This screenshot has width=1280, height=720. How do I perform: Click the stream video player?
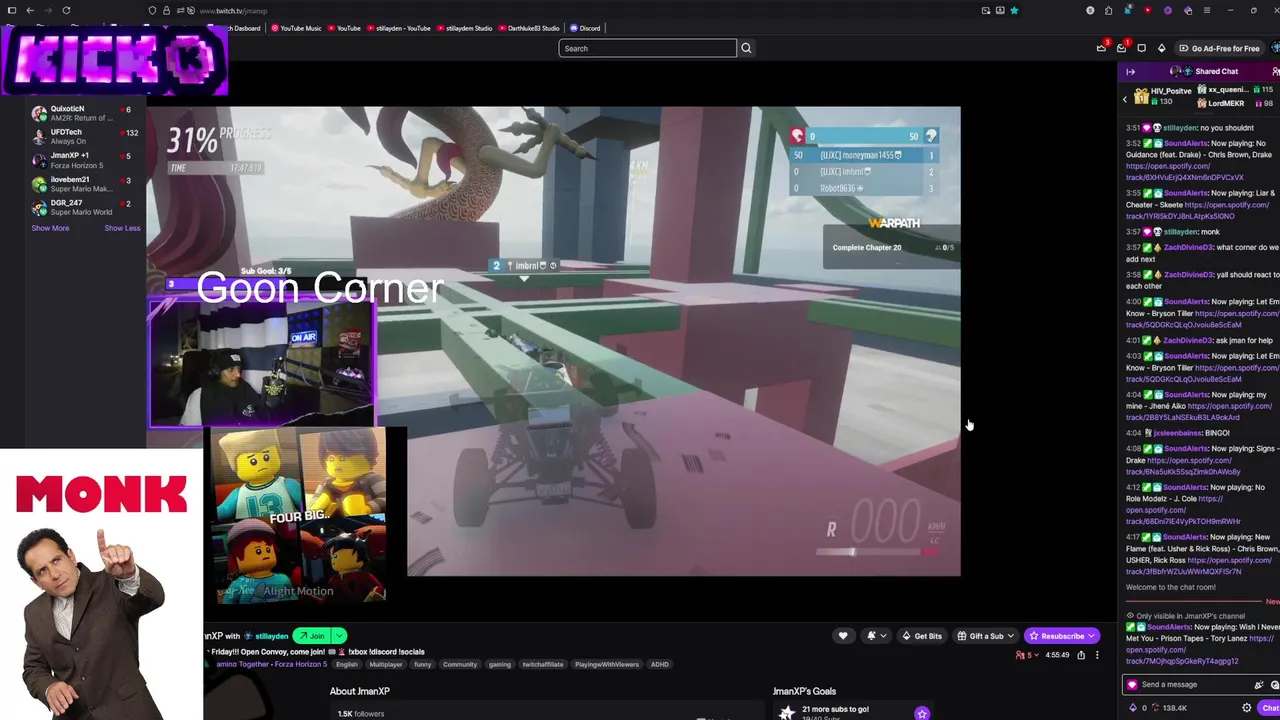(x=553, y=341)
